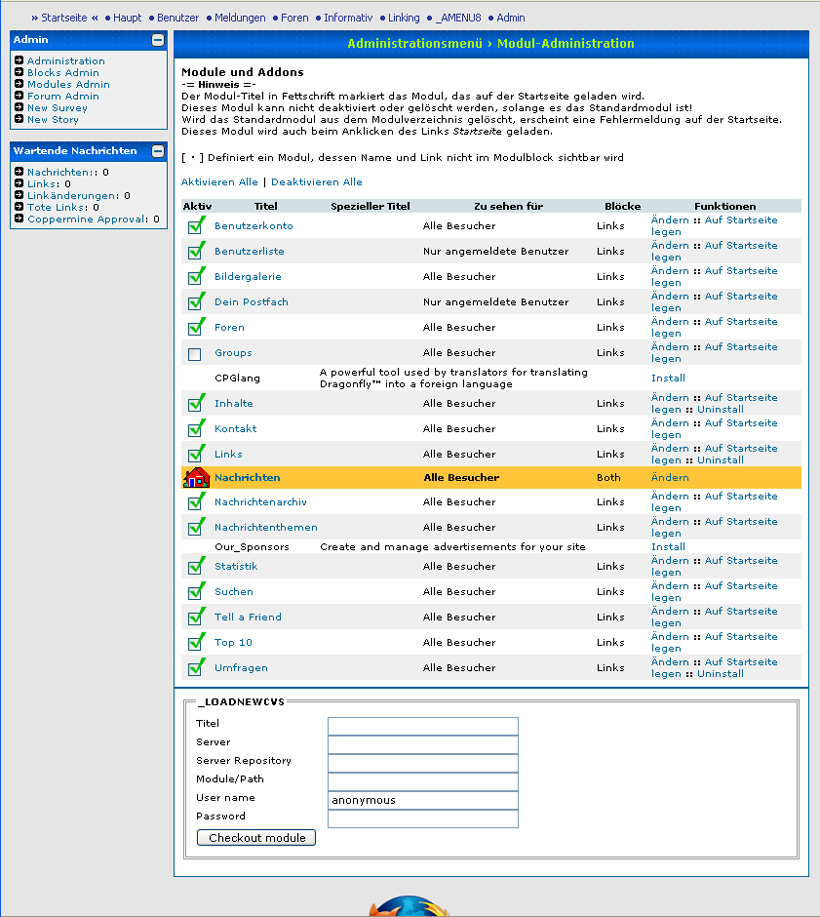Viewport: 820px width, 917px height.
Task: Toggle active checkmark for Umfragen module
Action: [x=197, y=667]
